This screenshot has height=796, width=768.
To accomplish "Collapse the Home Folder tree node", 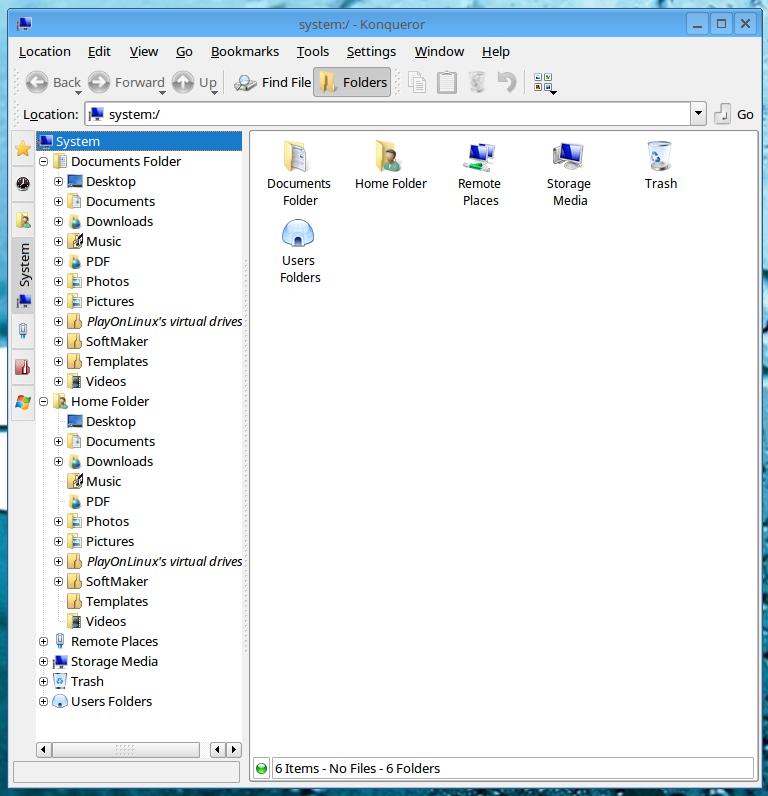I will point(44,402).
